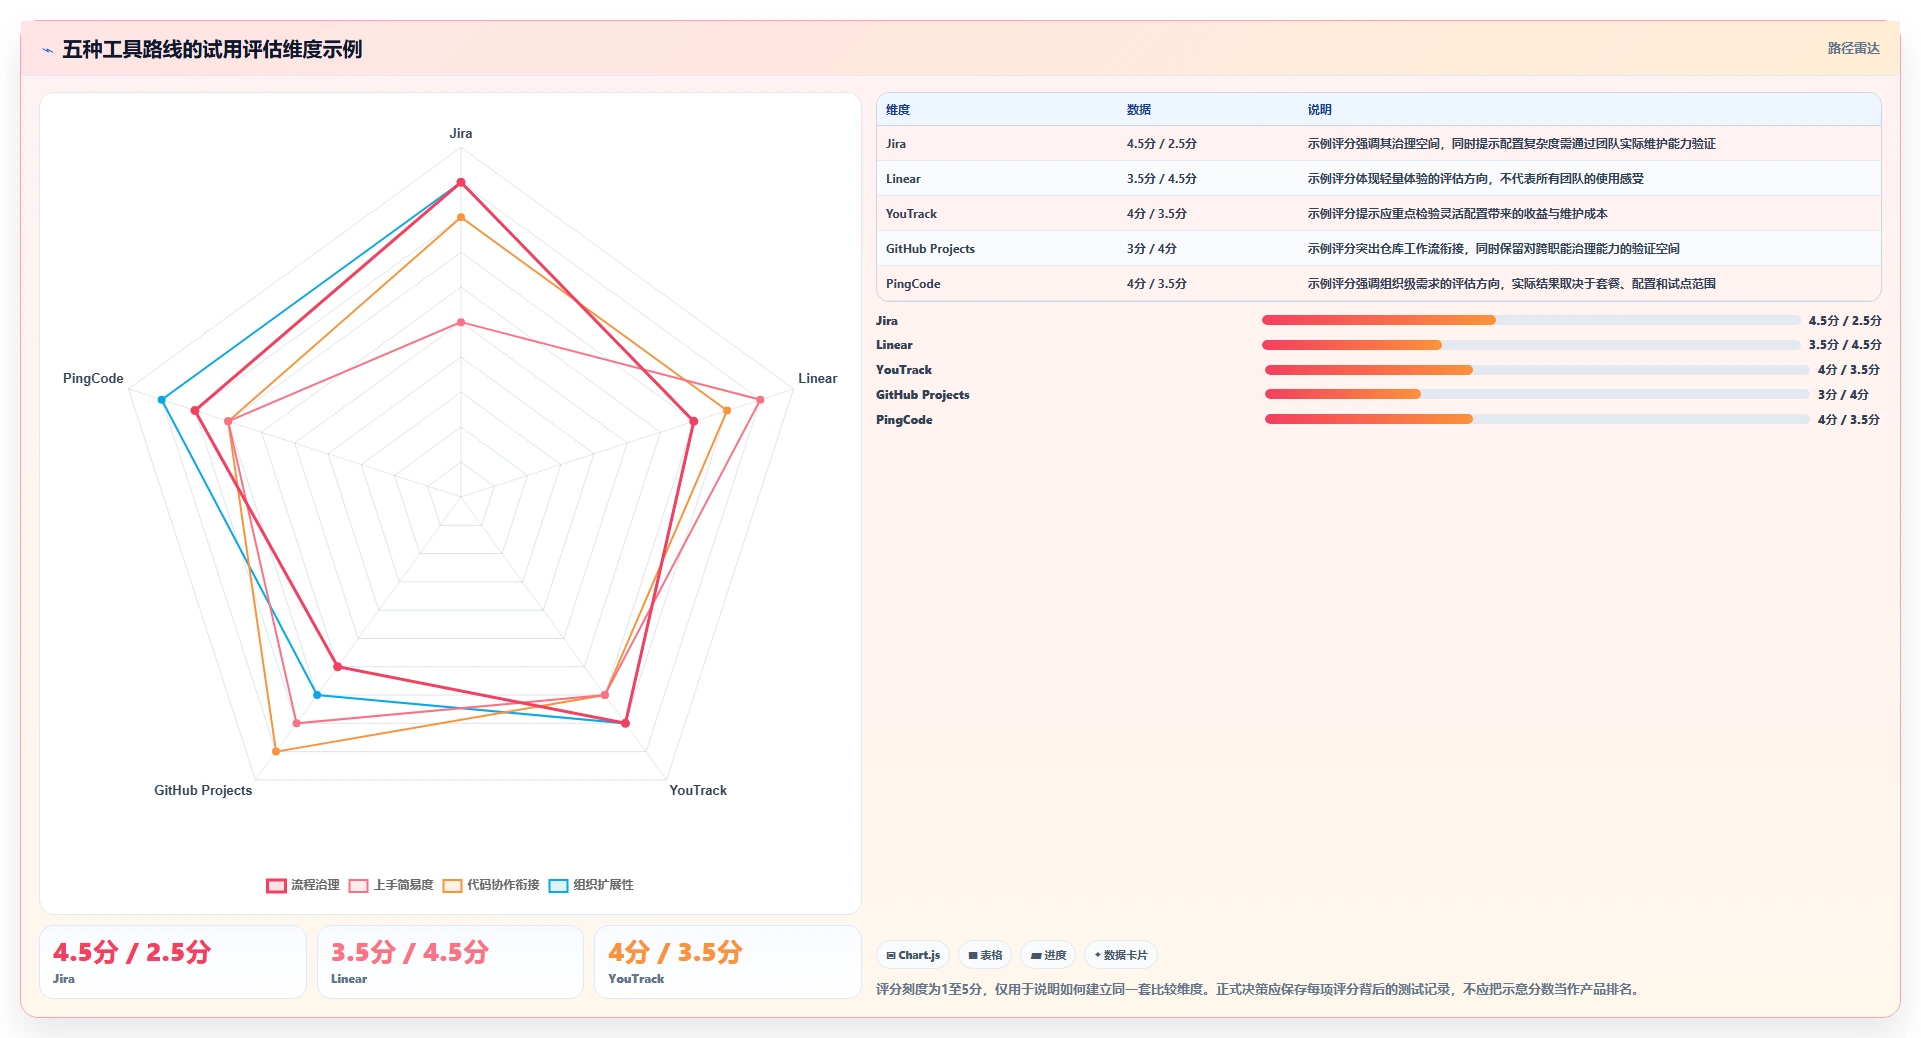The width and height of the screenshot is (1921, 1038).
Task: Open the Jira score card 4.5分 / 2.5分
Action: tap(173, 962)
